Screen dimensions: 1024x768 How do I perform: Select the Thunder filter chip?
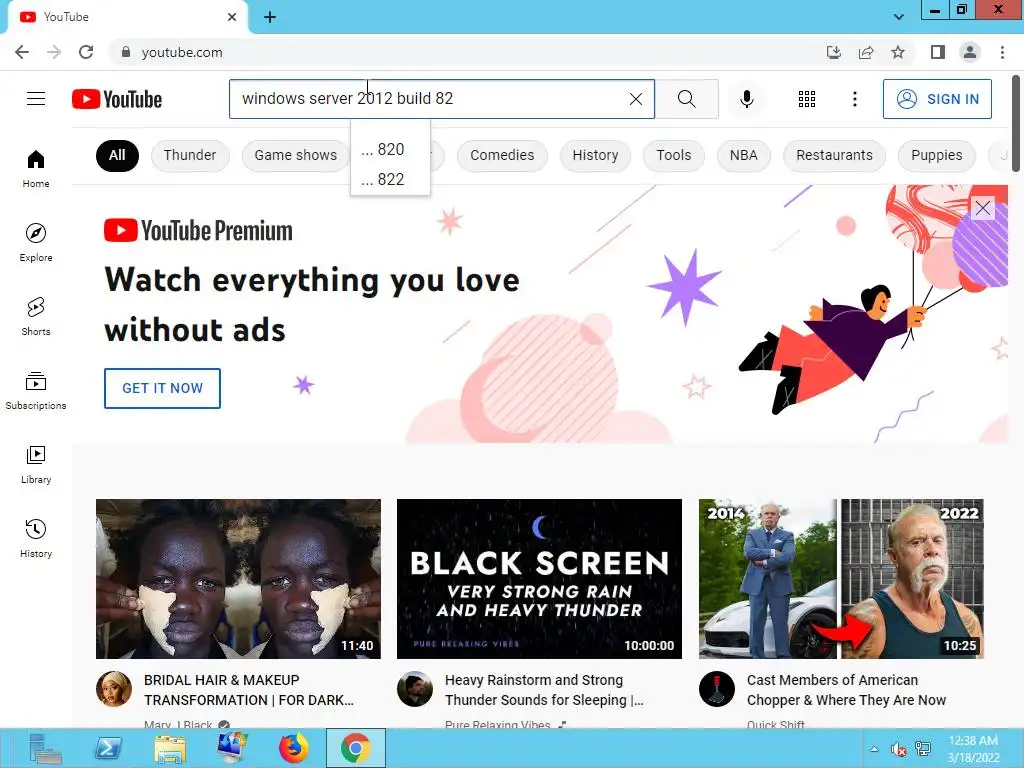(189, 155)
